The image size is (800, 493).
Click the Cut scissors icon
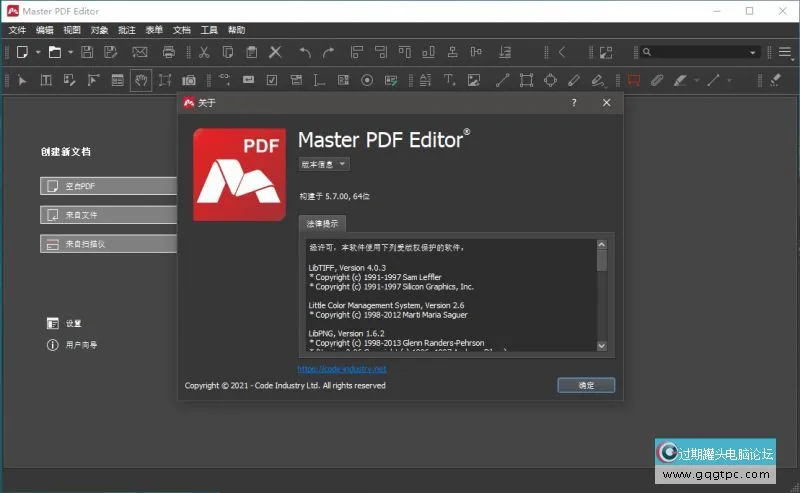(204, 52)
